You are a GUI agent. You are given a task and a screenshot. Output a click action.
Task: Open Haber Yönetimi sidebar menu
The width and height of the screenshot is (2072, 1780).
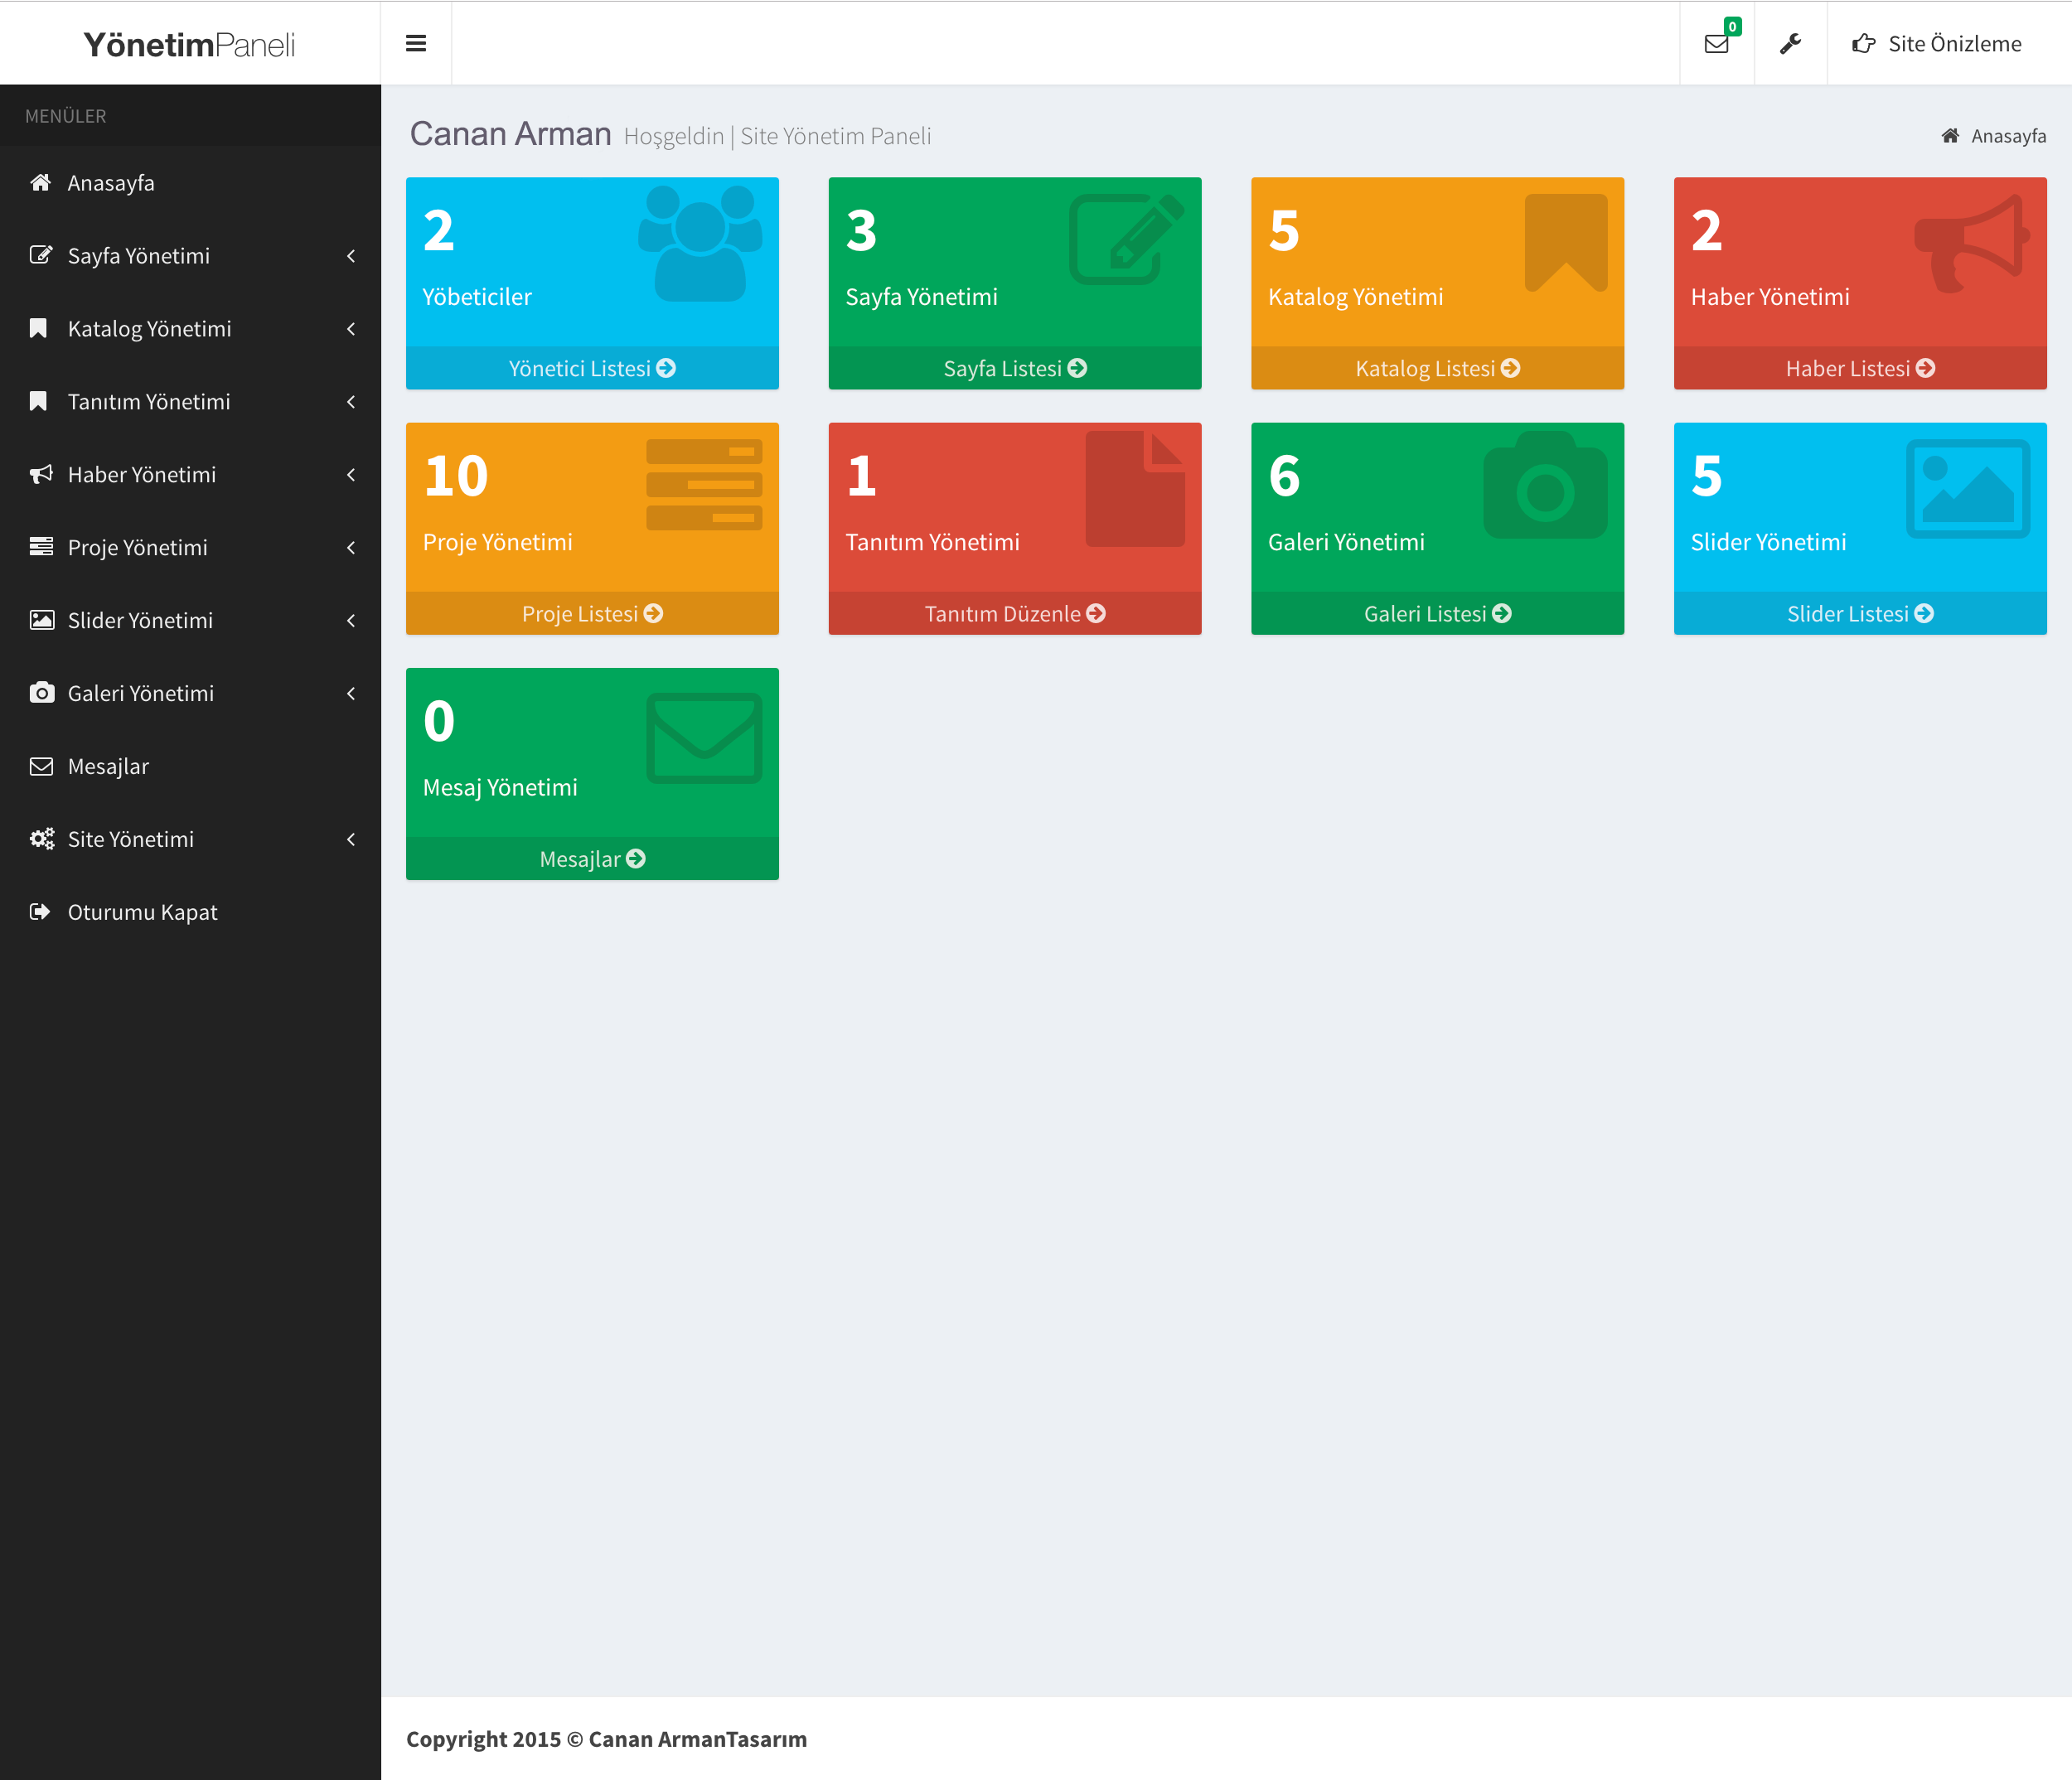coord(190,475)
